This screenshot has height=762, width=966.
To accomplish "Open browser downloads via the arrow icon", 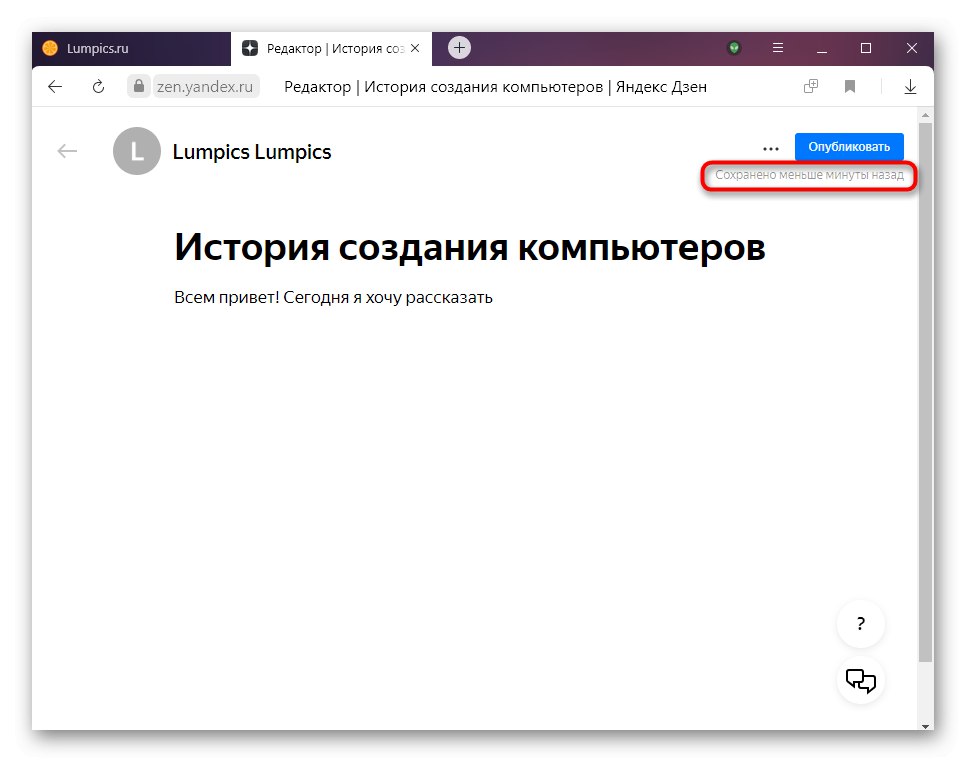I will click(x=910, y=86).
